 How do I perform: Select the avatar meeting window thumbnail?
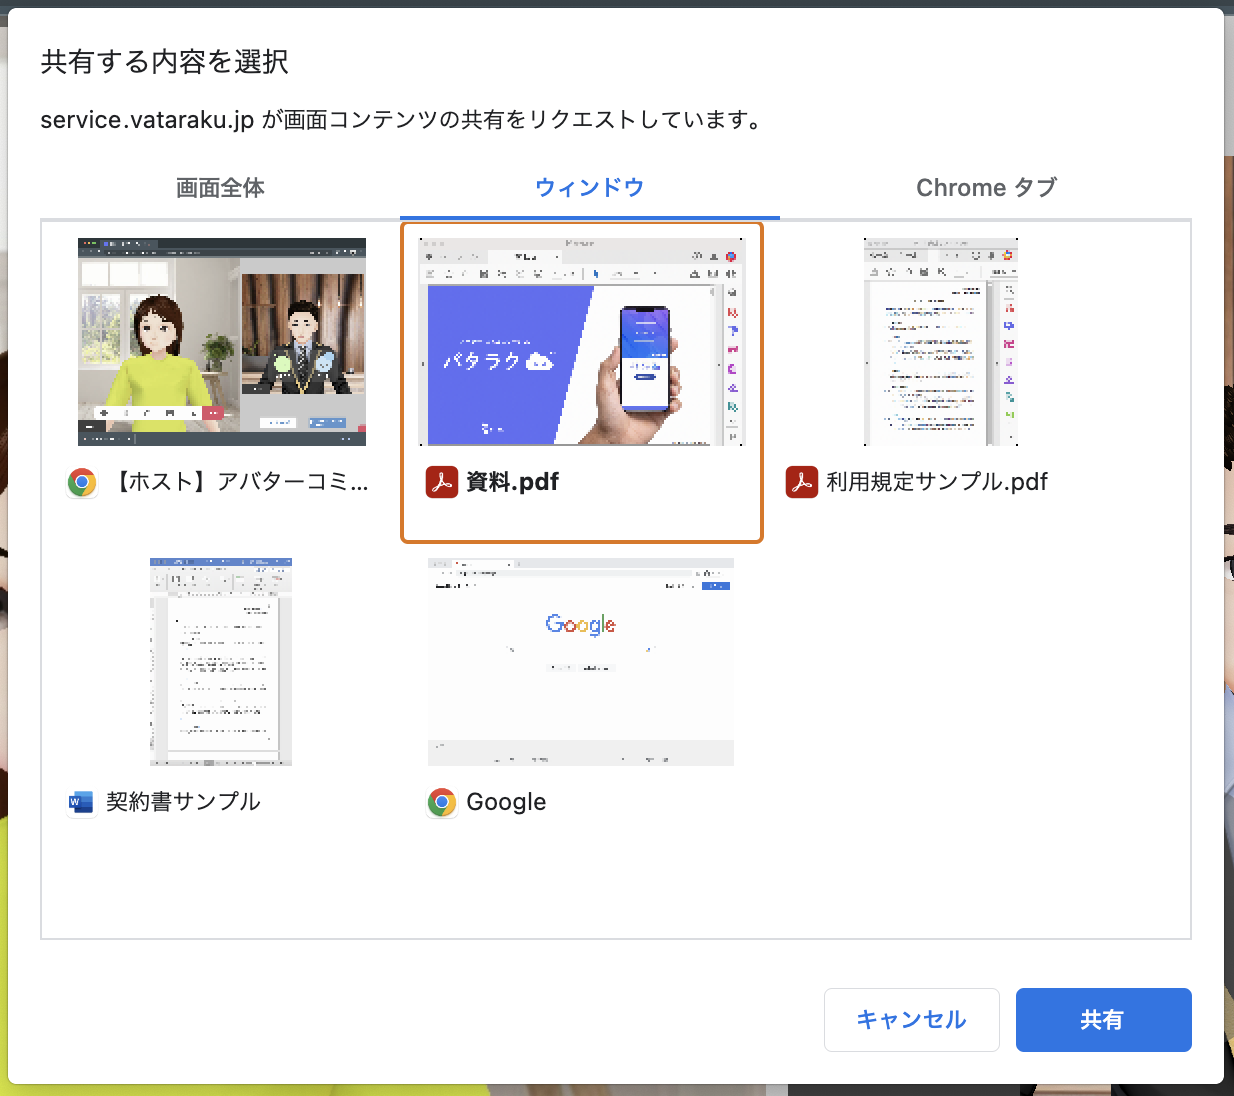coord(222,341)
